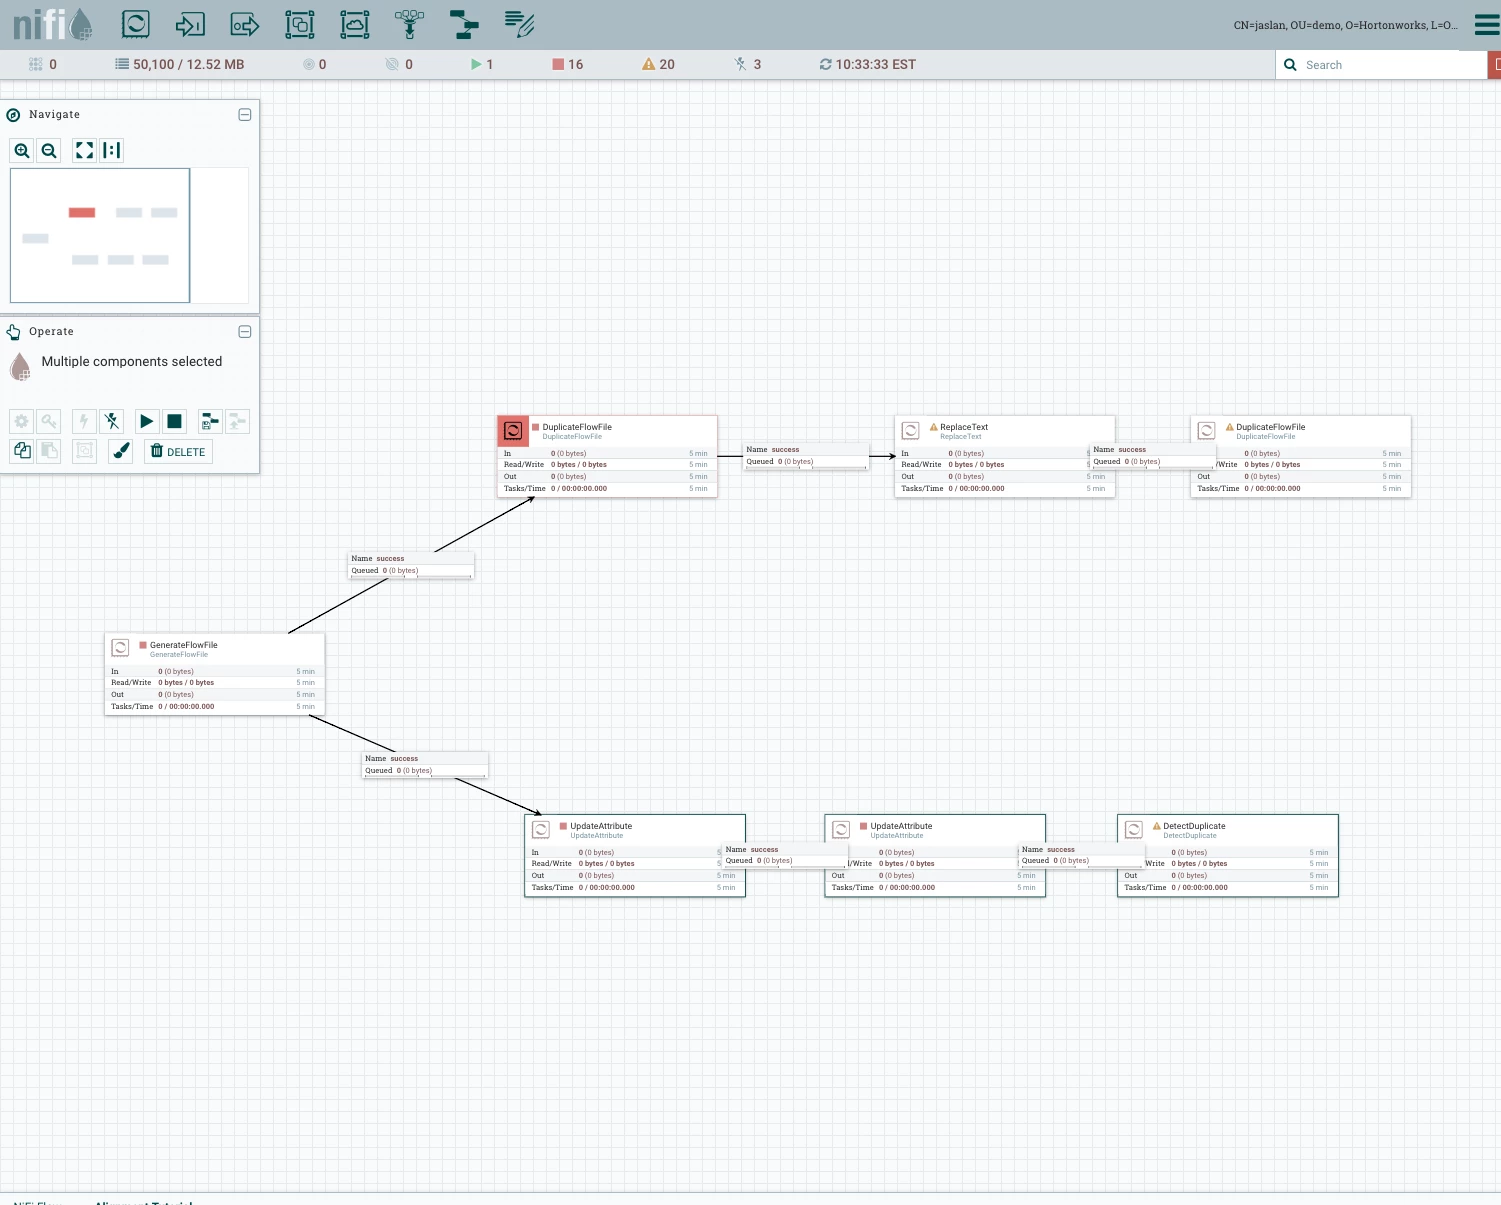Stop the selected components
The width and height of the screenshot is (1501, 1205).
point(174,421)
